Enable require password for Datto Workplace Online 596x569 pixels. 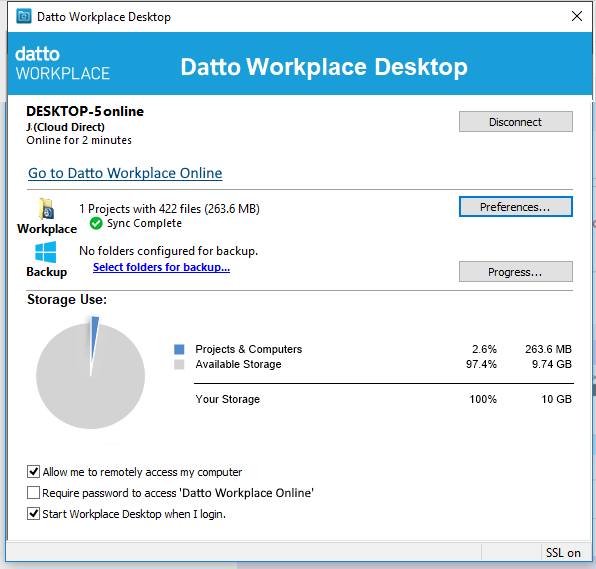point(33,493)
